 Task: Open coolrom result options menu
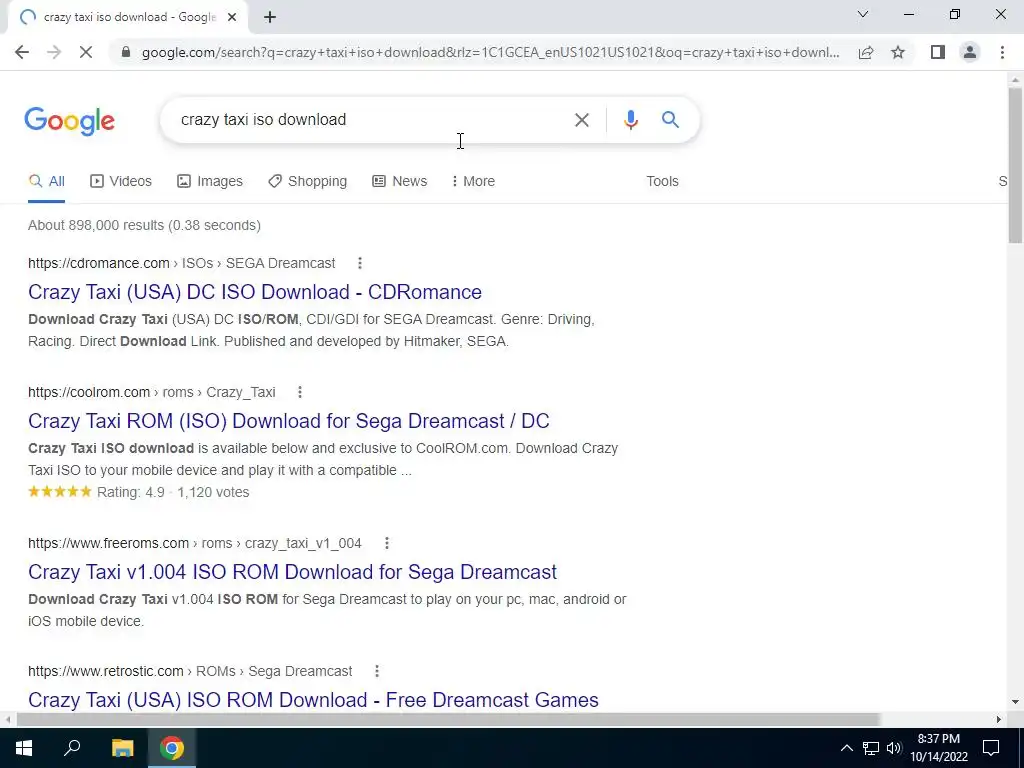(300, 392)
